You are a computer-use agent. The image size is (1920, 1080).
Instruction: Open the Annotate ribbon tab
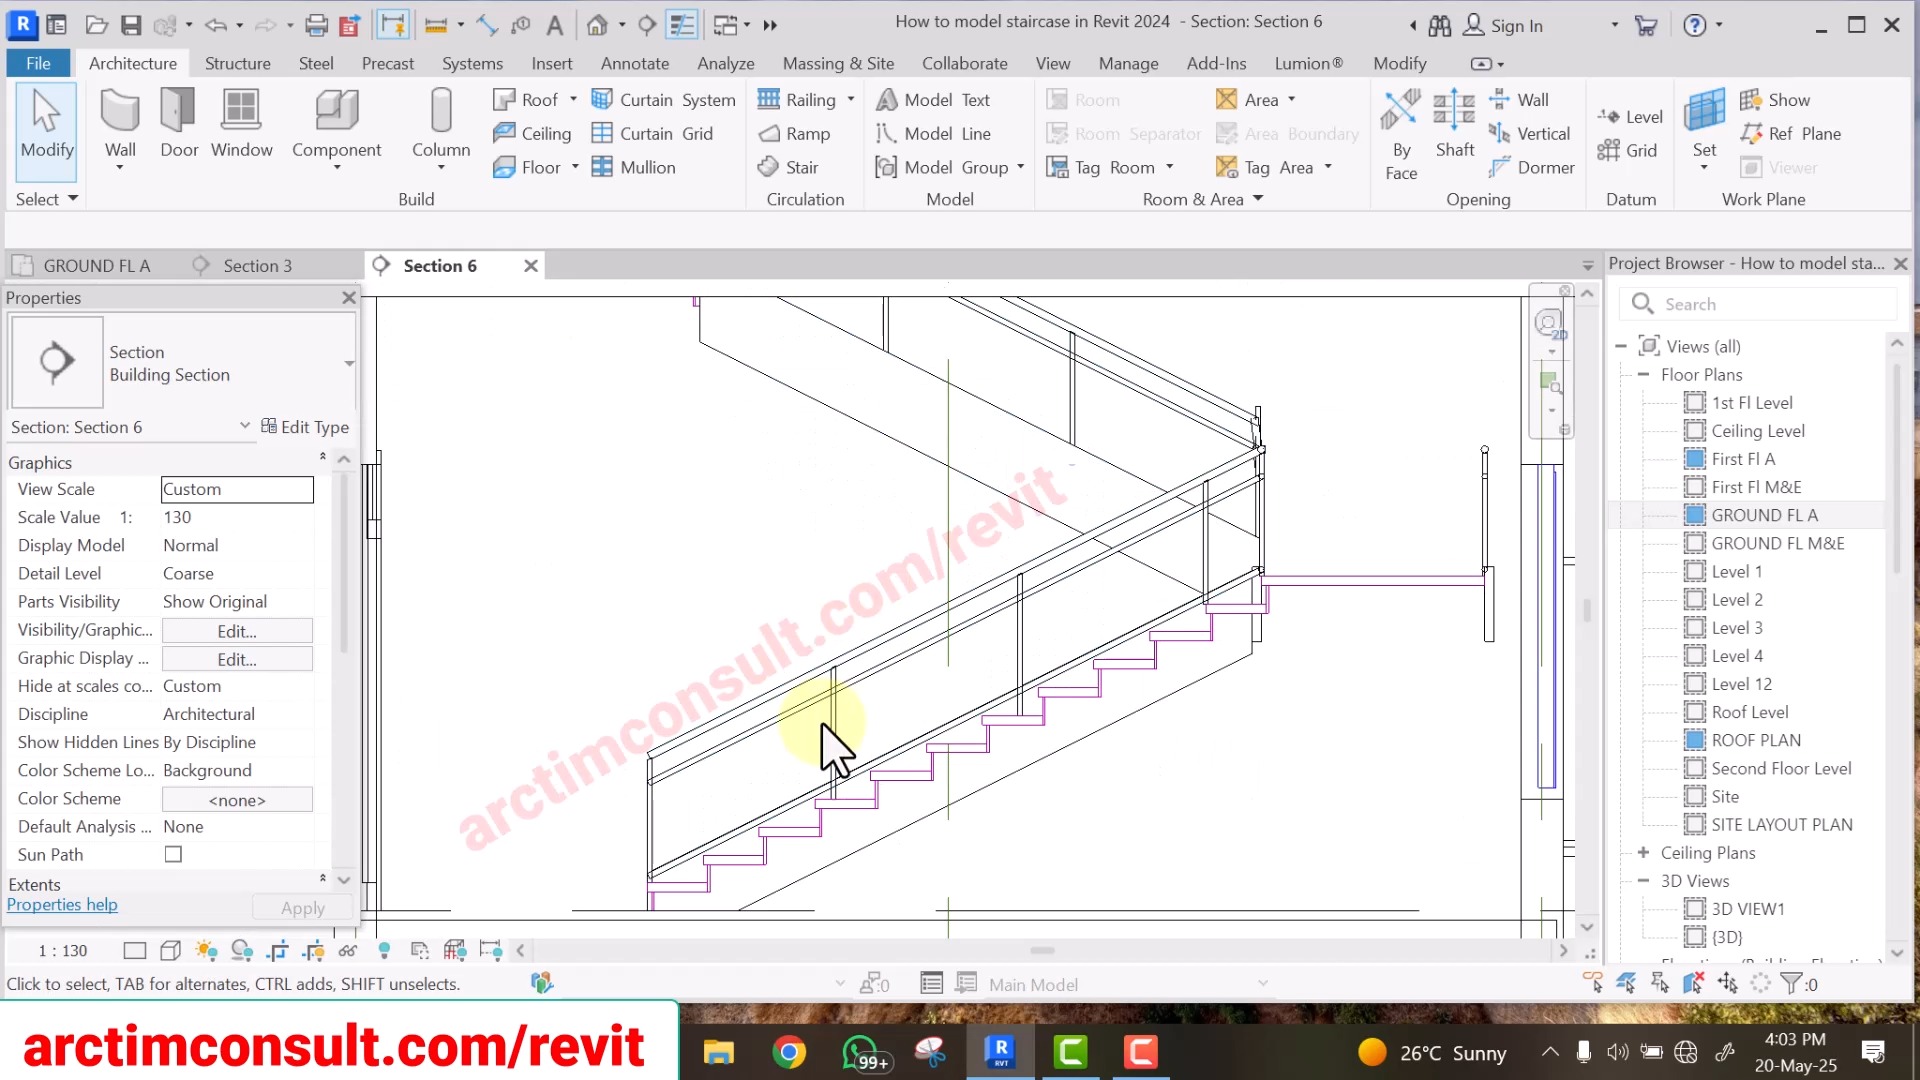(635, 63)
